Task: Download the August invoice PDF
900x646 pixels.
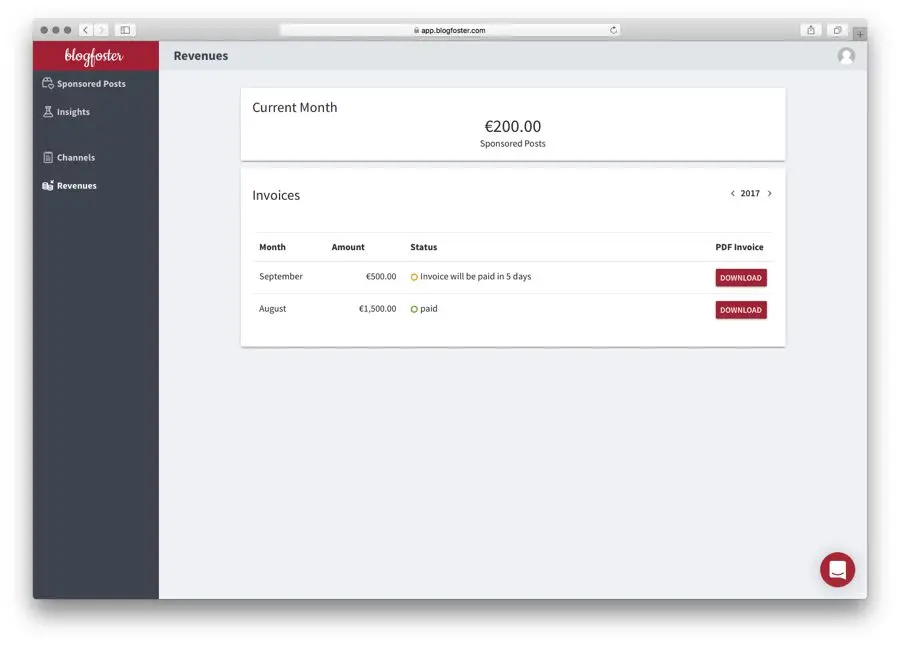Action: 740,310
